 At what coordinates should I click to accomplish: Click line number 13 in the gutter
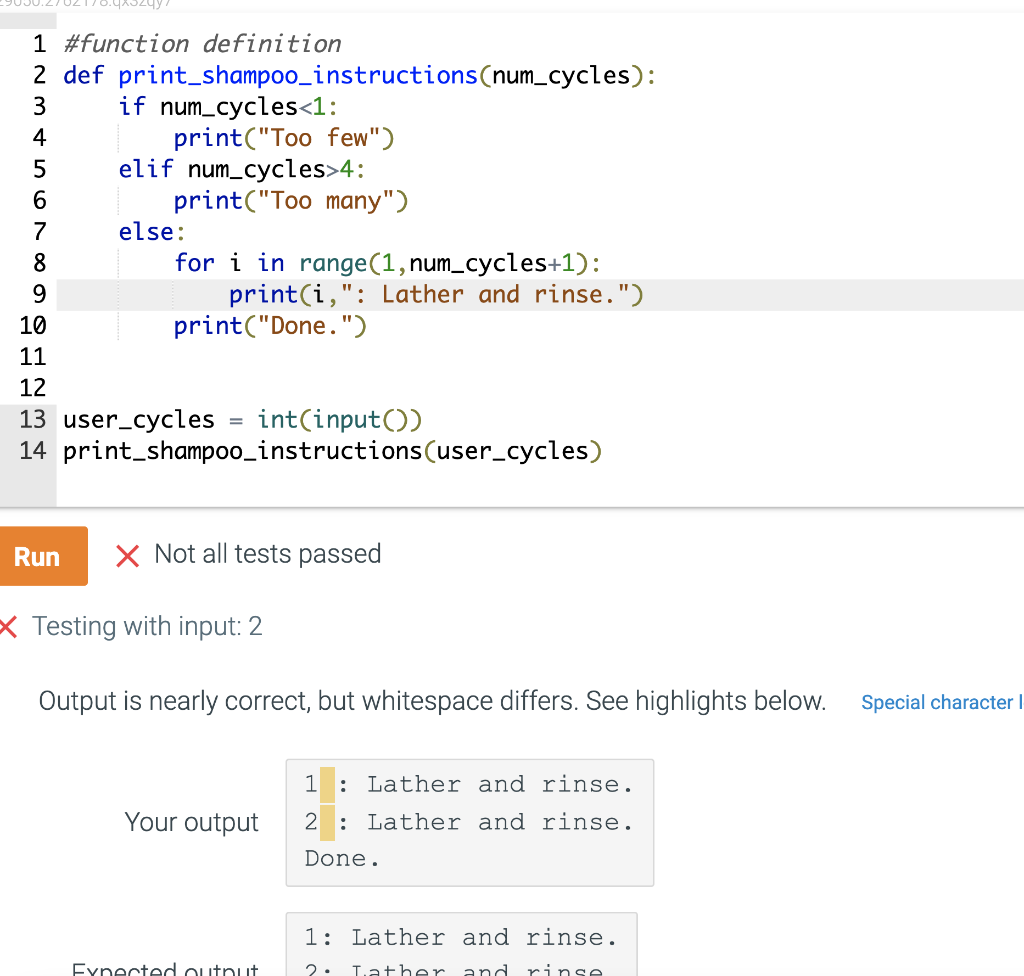pos(33,419)
